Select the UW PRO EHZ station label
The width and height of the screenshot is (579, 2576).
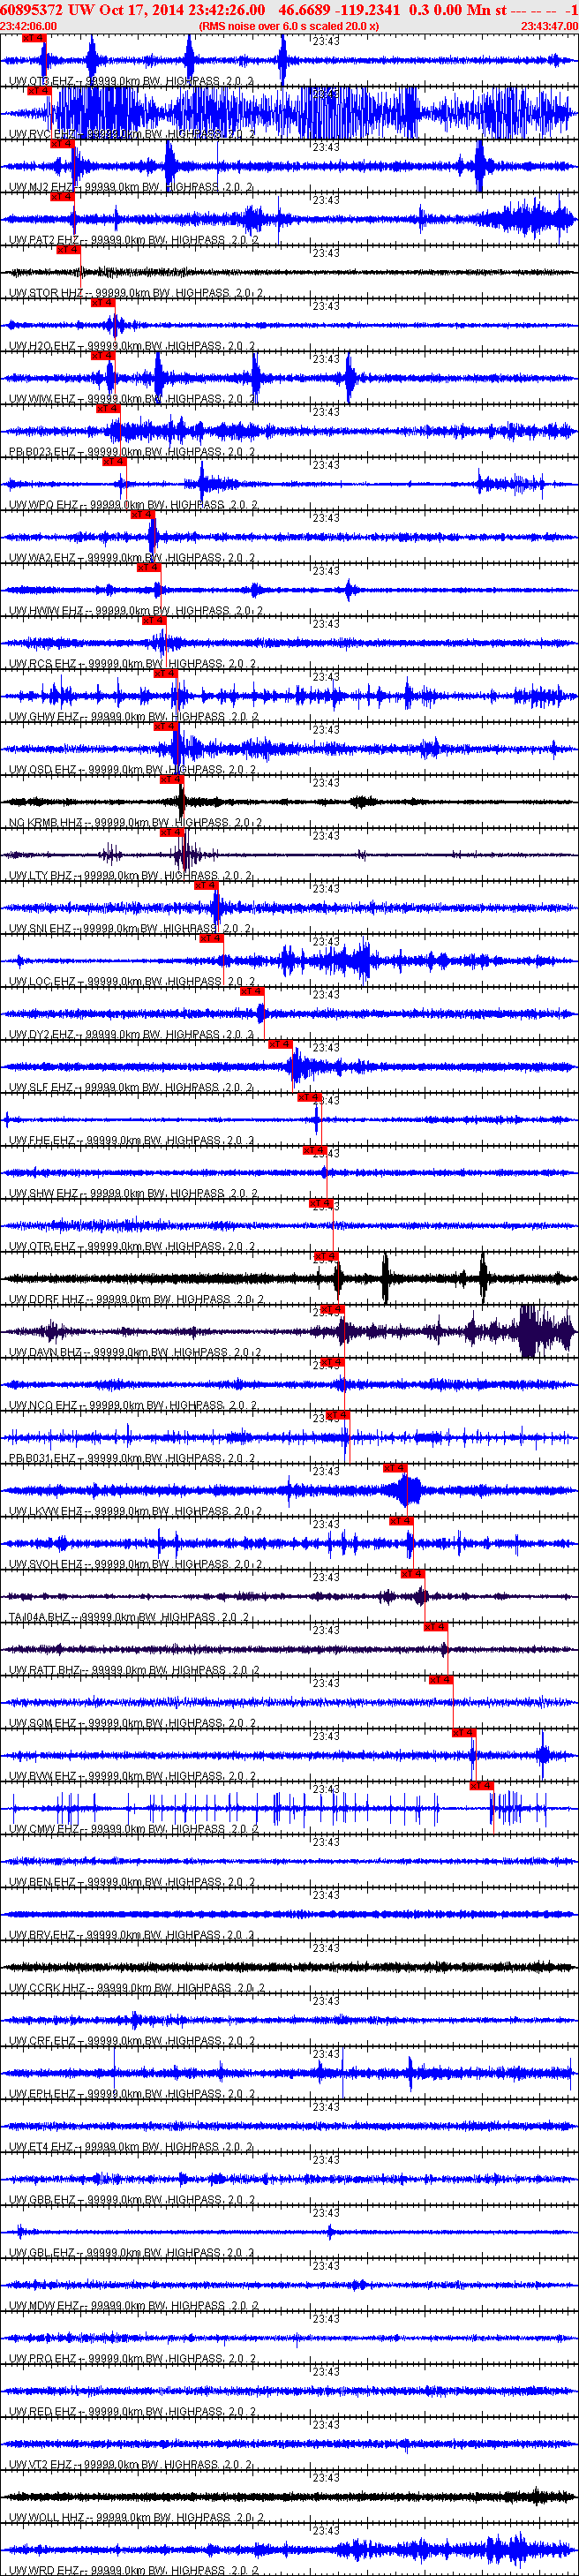tap(132, 2360)
